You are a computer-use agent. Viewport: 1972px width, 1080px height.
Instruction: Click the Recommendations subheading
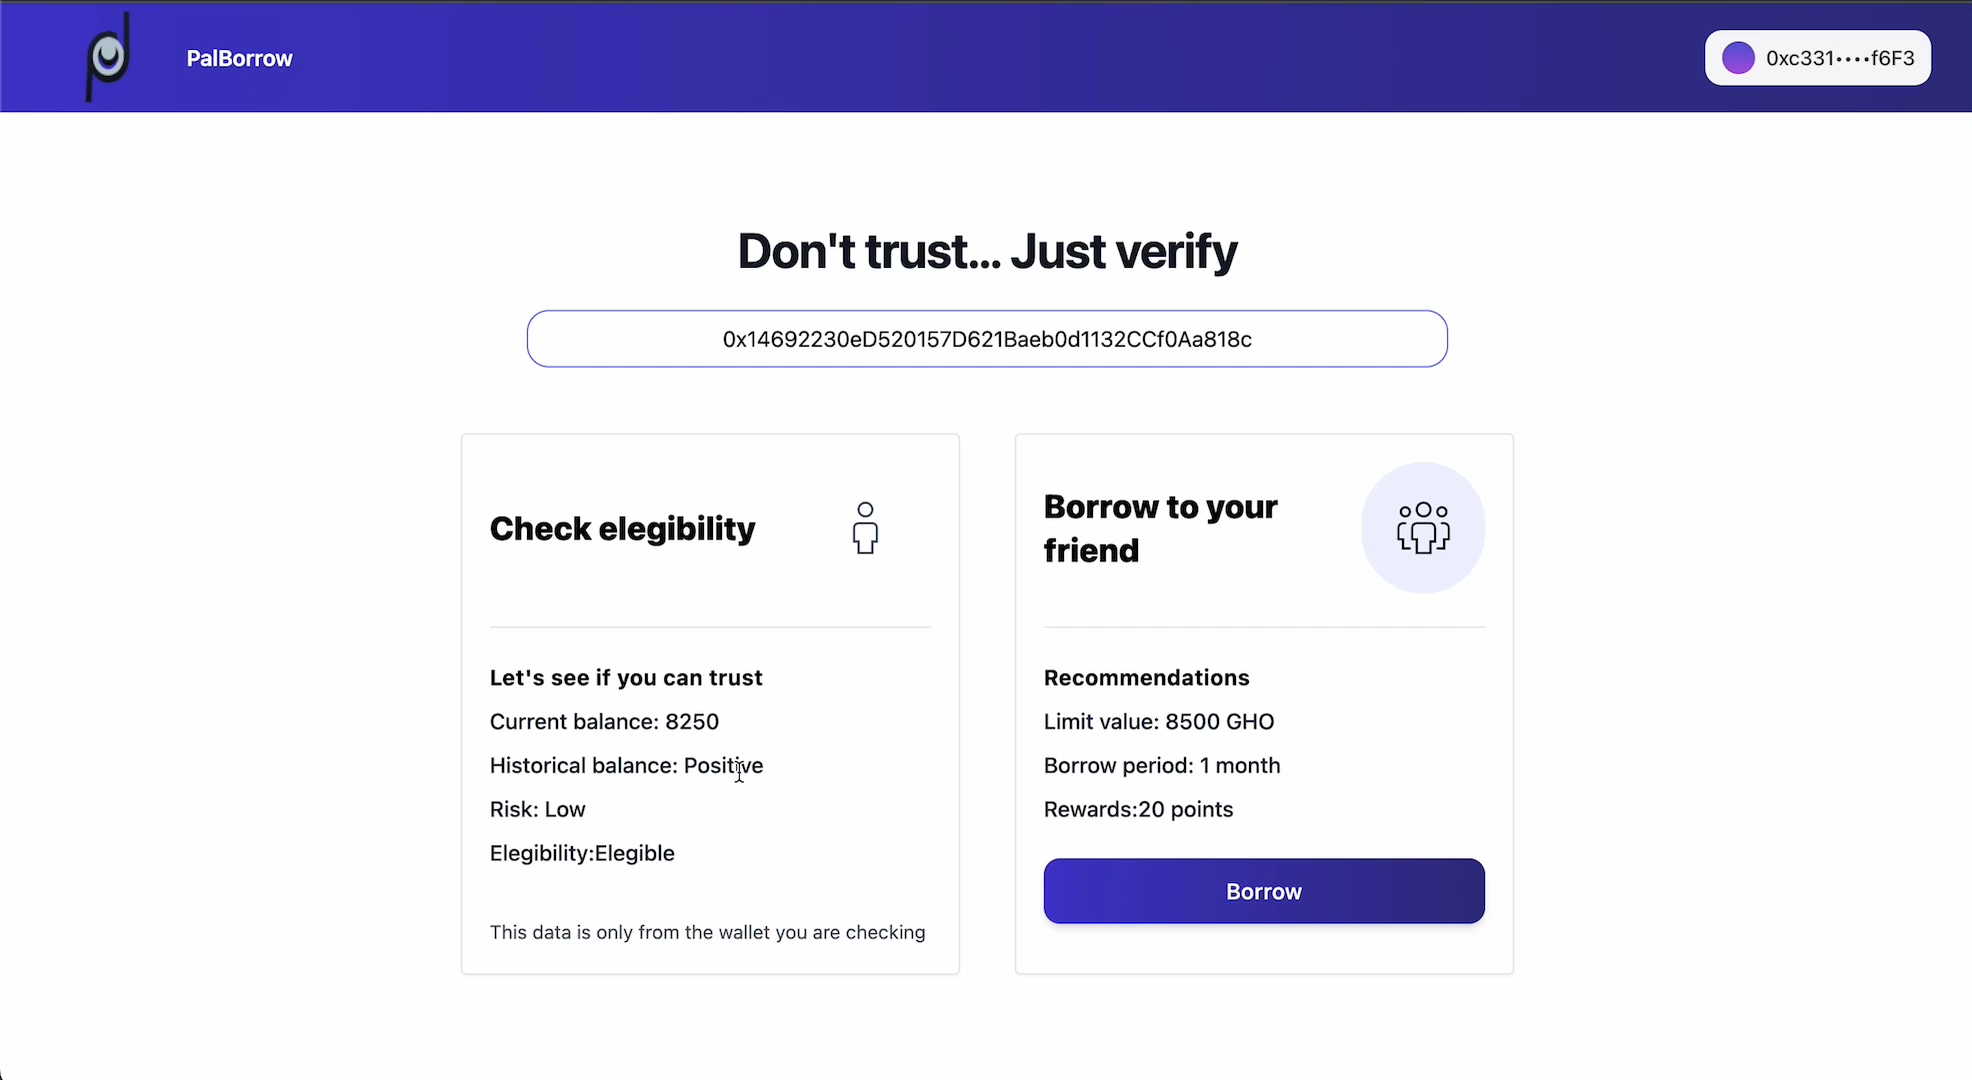click(x=1146, y=678)
